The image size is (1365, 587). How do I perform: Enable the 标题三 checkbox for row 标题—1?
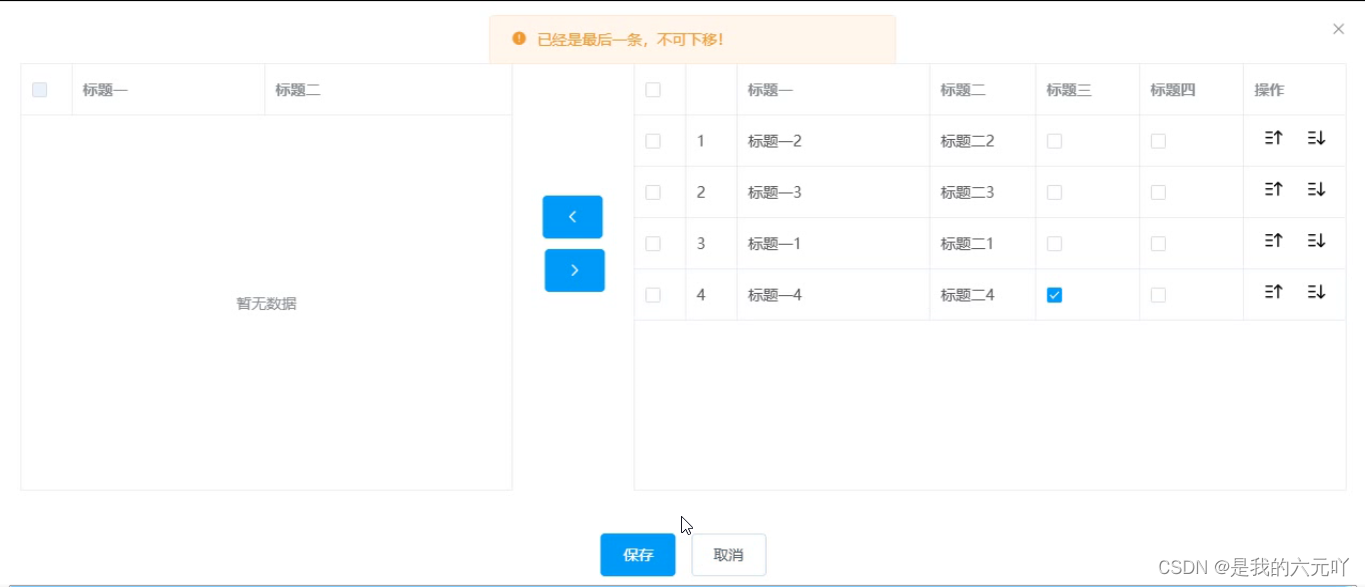tap(1054, 243)
